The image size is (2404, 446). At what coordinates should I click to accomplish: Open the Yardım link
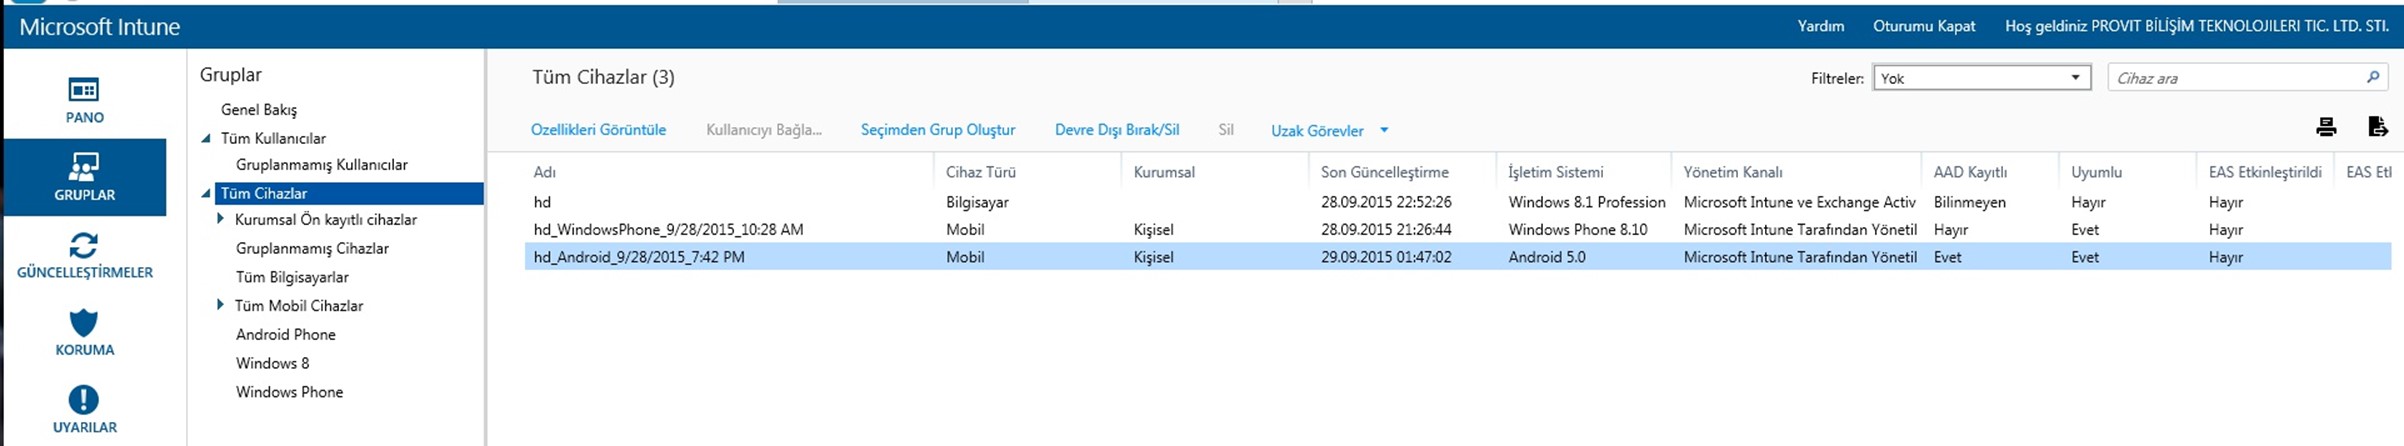coord(1821,26)
